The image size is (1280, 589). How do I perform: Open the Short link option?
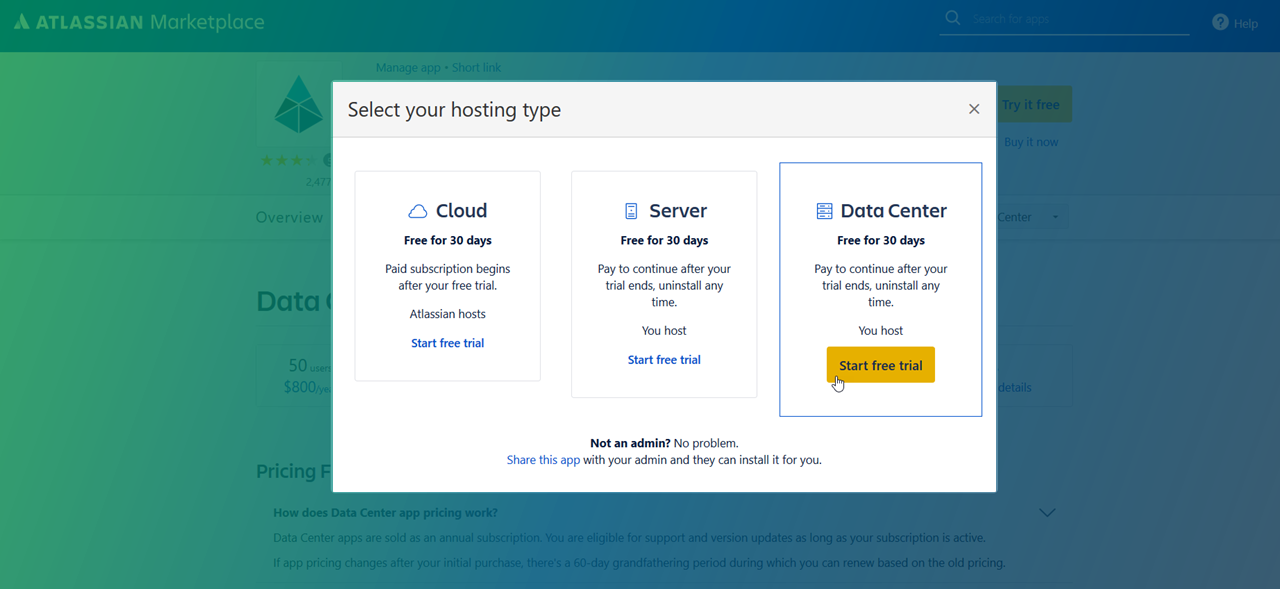coord(477,68)
